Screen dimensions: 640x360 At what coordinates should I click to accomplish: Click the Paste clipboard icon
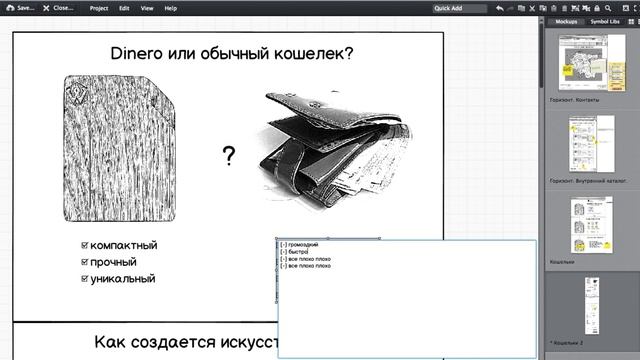[x=554, y=8]
